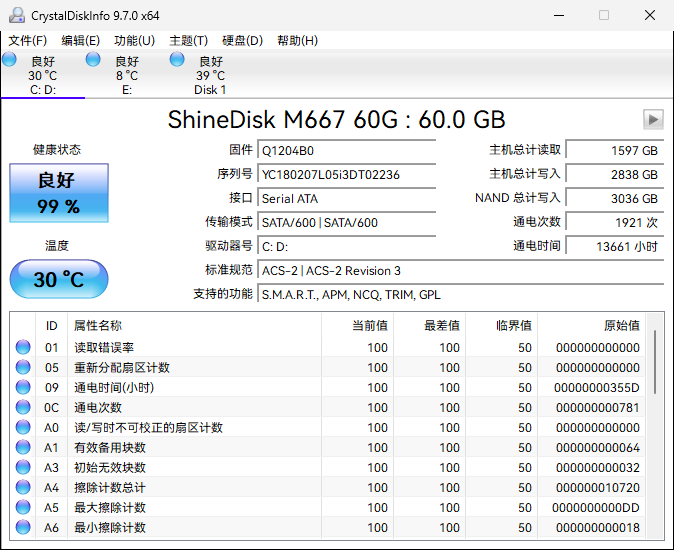Click the 当前值 column header

(357, 326)
